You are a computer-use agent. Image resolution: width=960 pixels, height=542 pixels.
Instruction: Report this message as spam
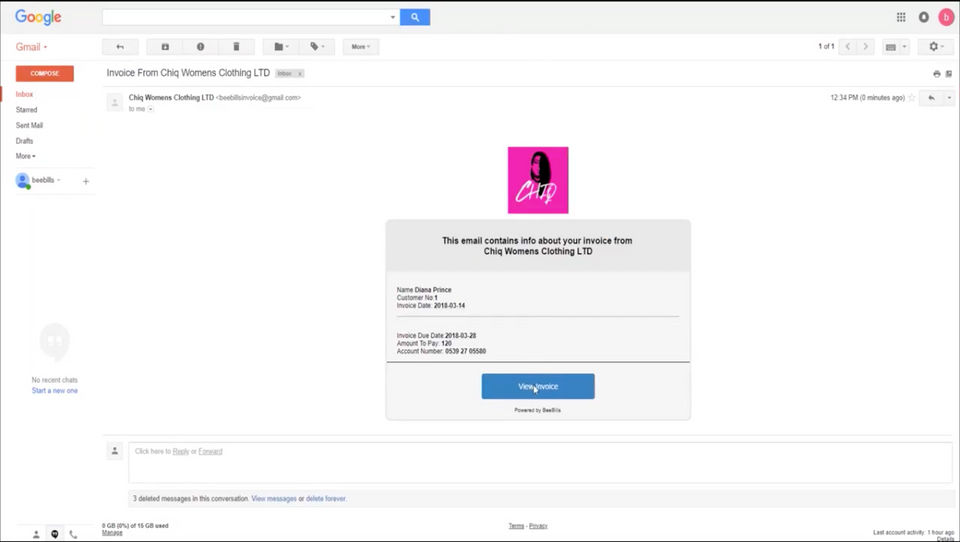click(x=200, y=47)
